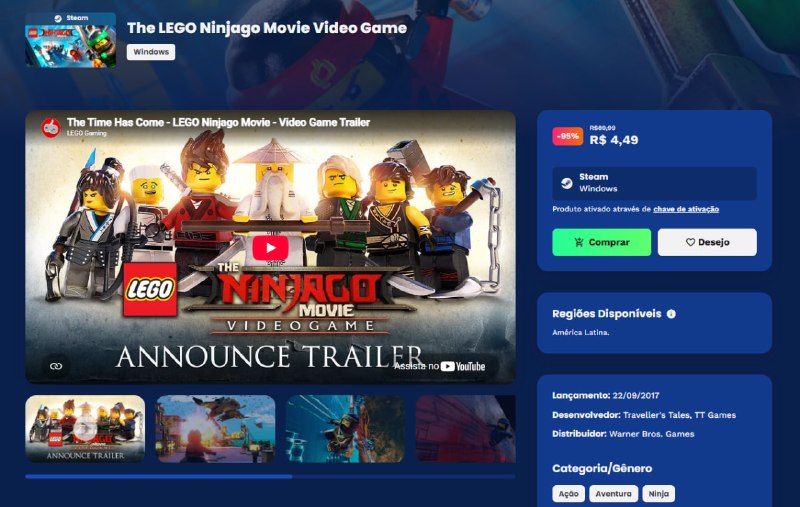The image size is (800, 507).
Task: Click the América Latina region text
Action: tap(581, 333)
